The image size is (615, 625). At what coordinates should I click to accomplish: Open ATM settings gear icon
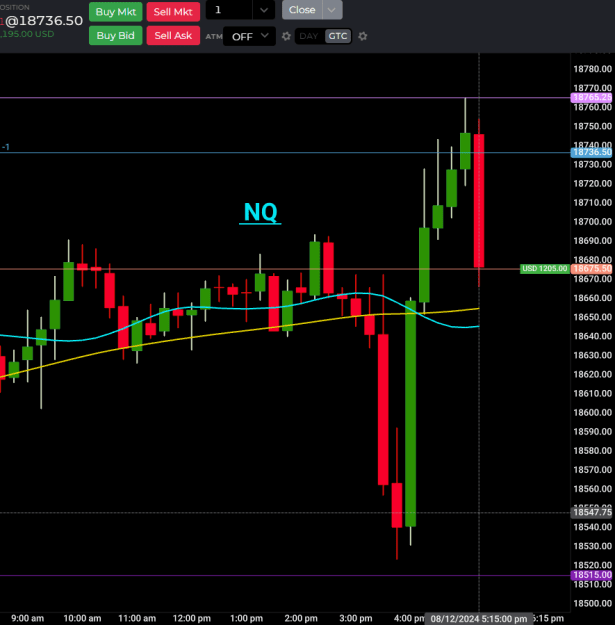point(286,36)
